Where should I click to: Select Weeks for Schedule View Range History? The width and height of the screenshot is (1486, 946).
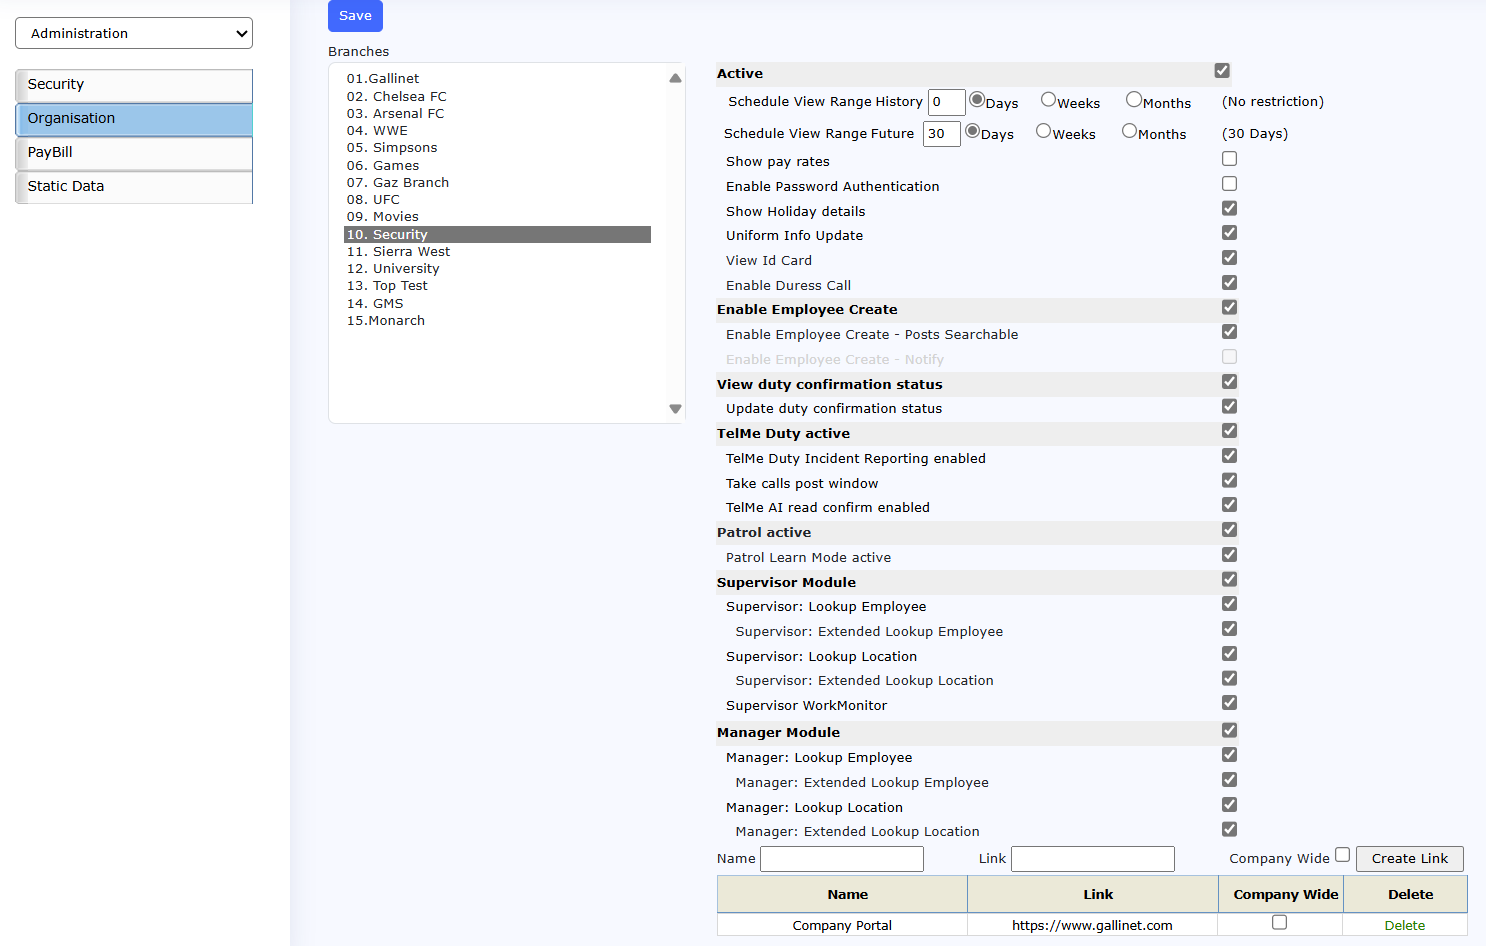tap(1048, 100)
